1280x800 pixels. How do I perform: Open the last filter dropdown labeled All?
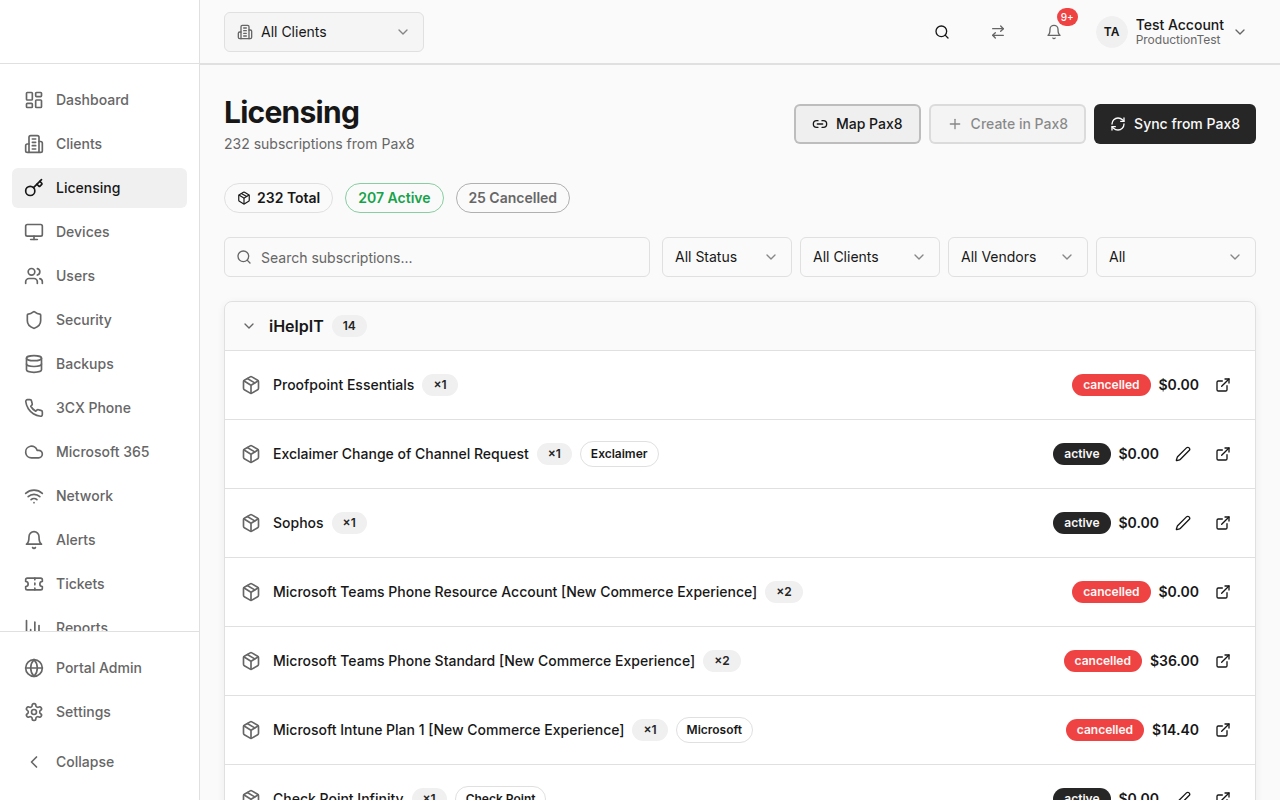coord(1176,257)
